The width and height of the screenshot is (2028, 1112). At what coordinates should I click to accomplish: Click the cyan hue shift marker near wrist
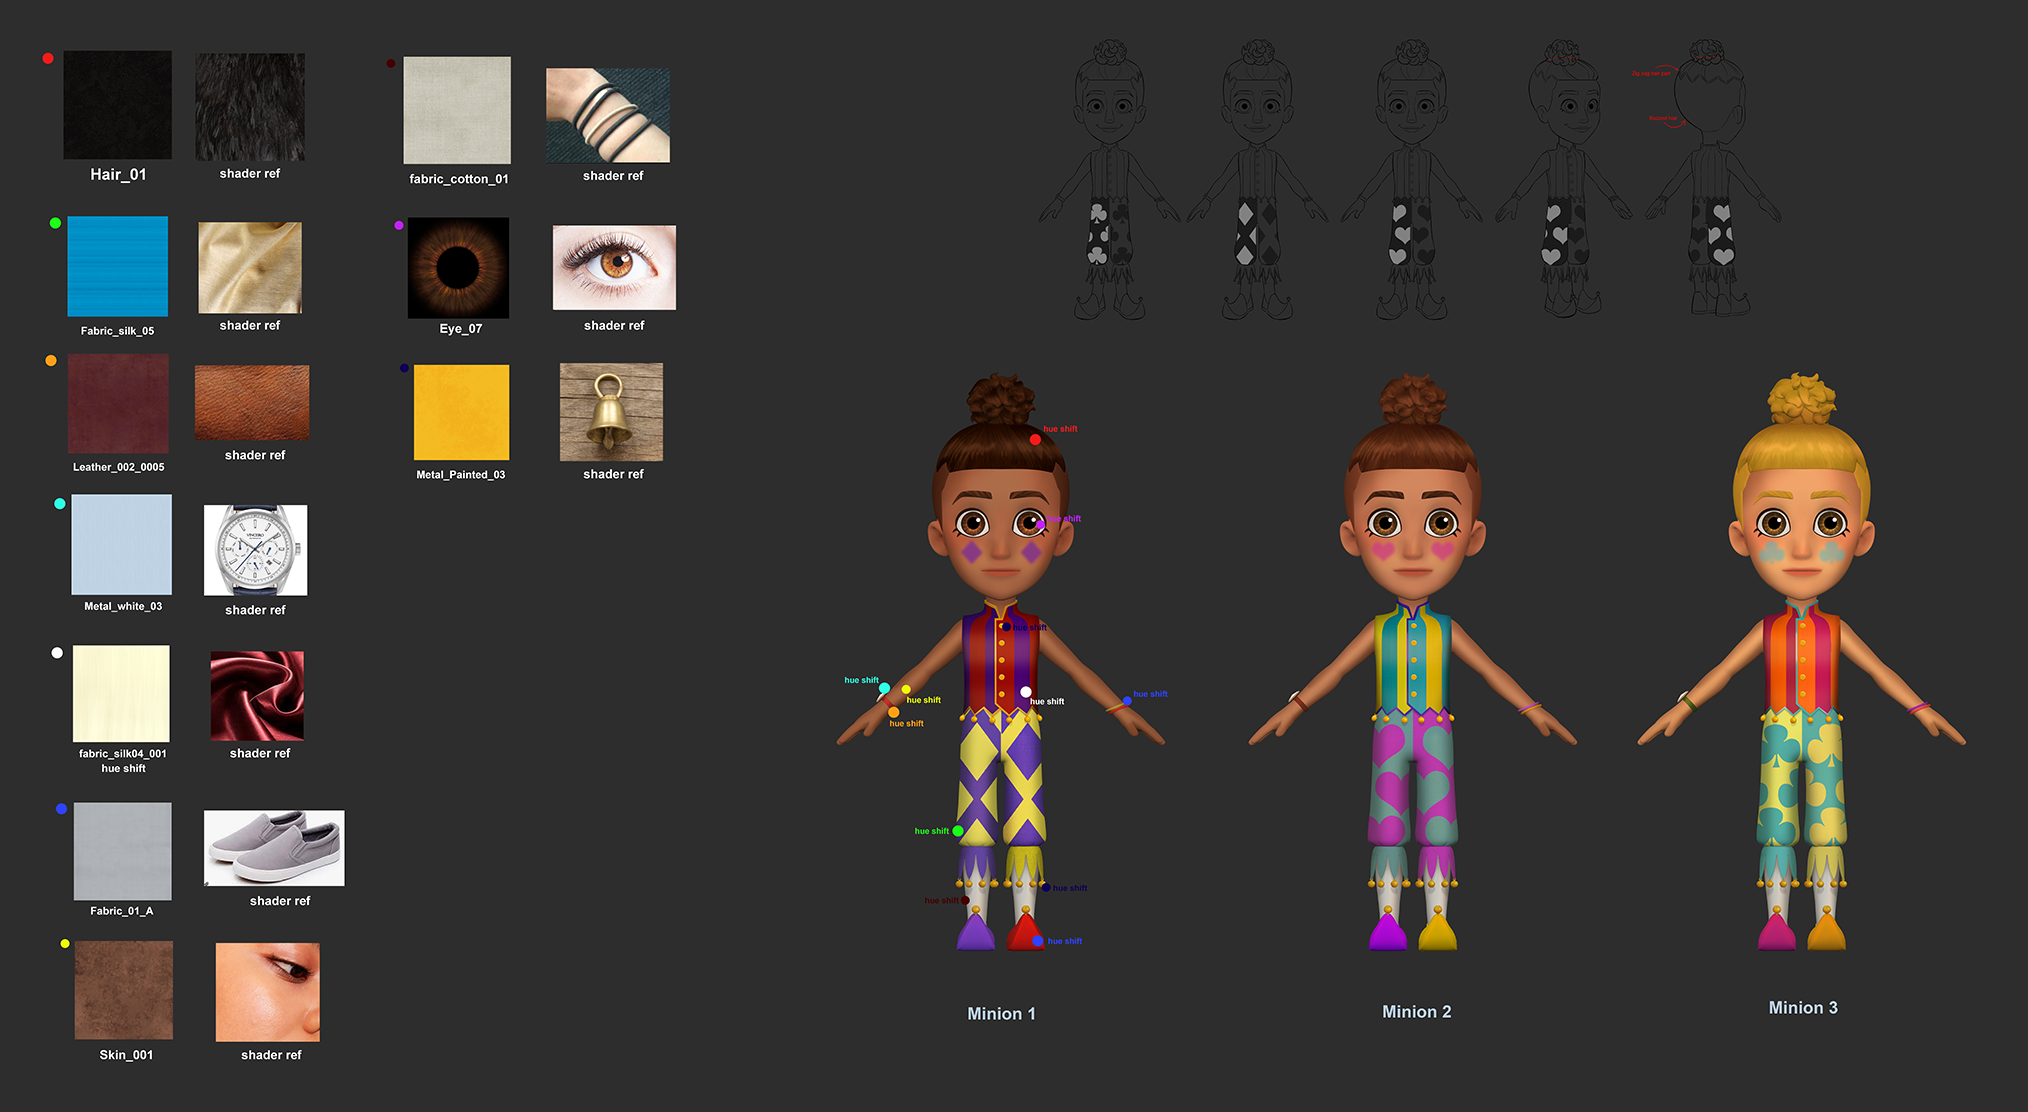pyautogui.click(x=884, y=688)
